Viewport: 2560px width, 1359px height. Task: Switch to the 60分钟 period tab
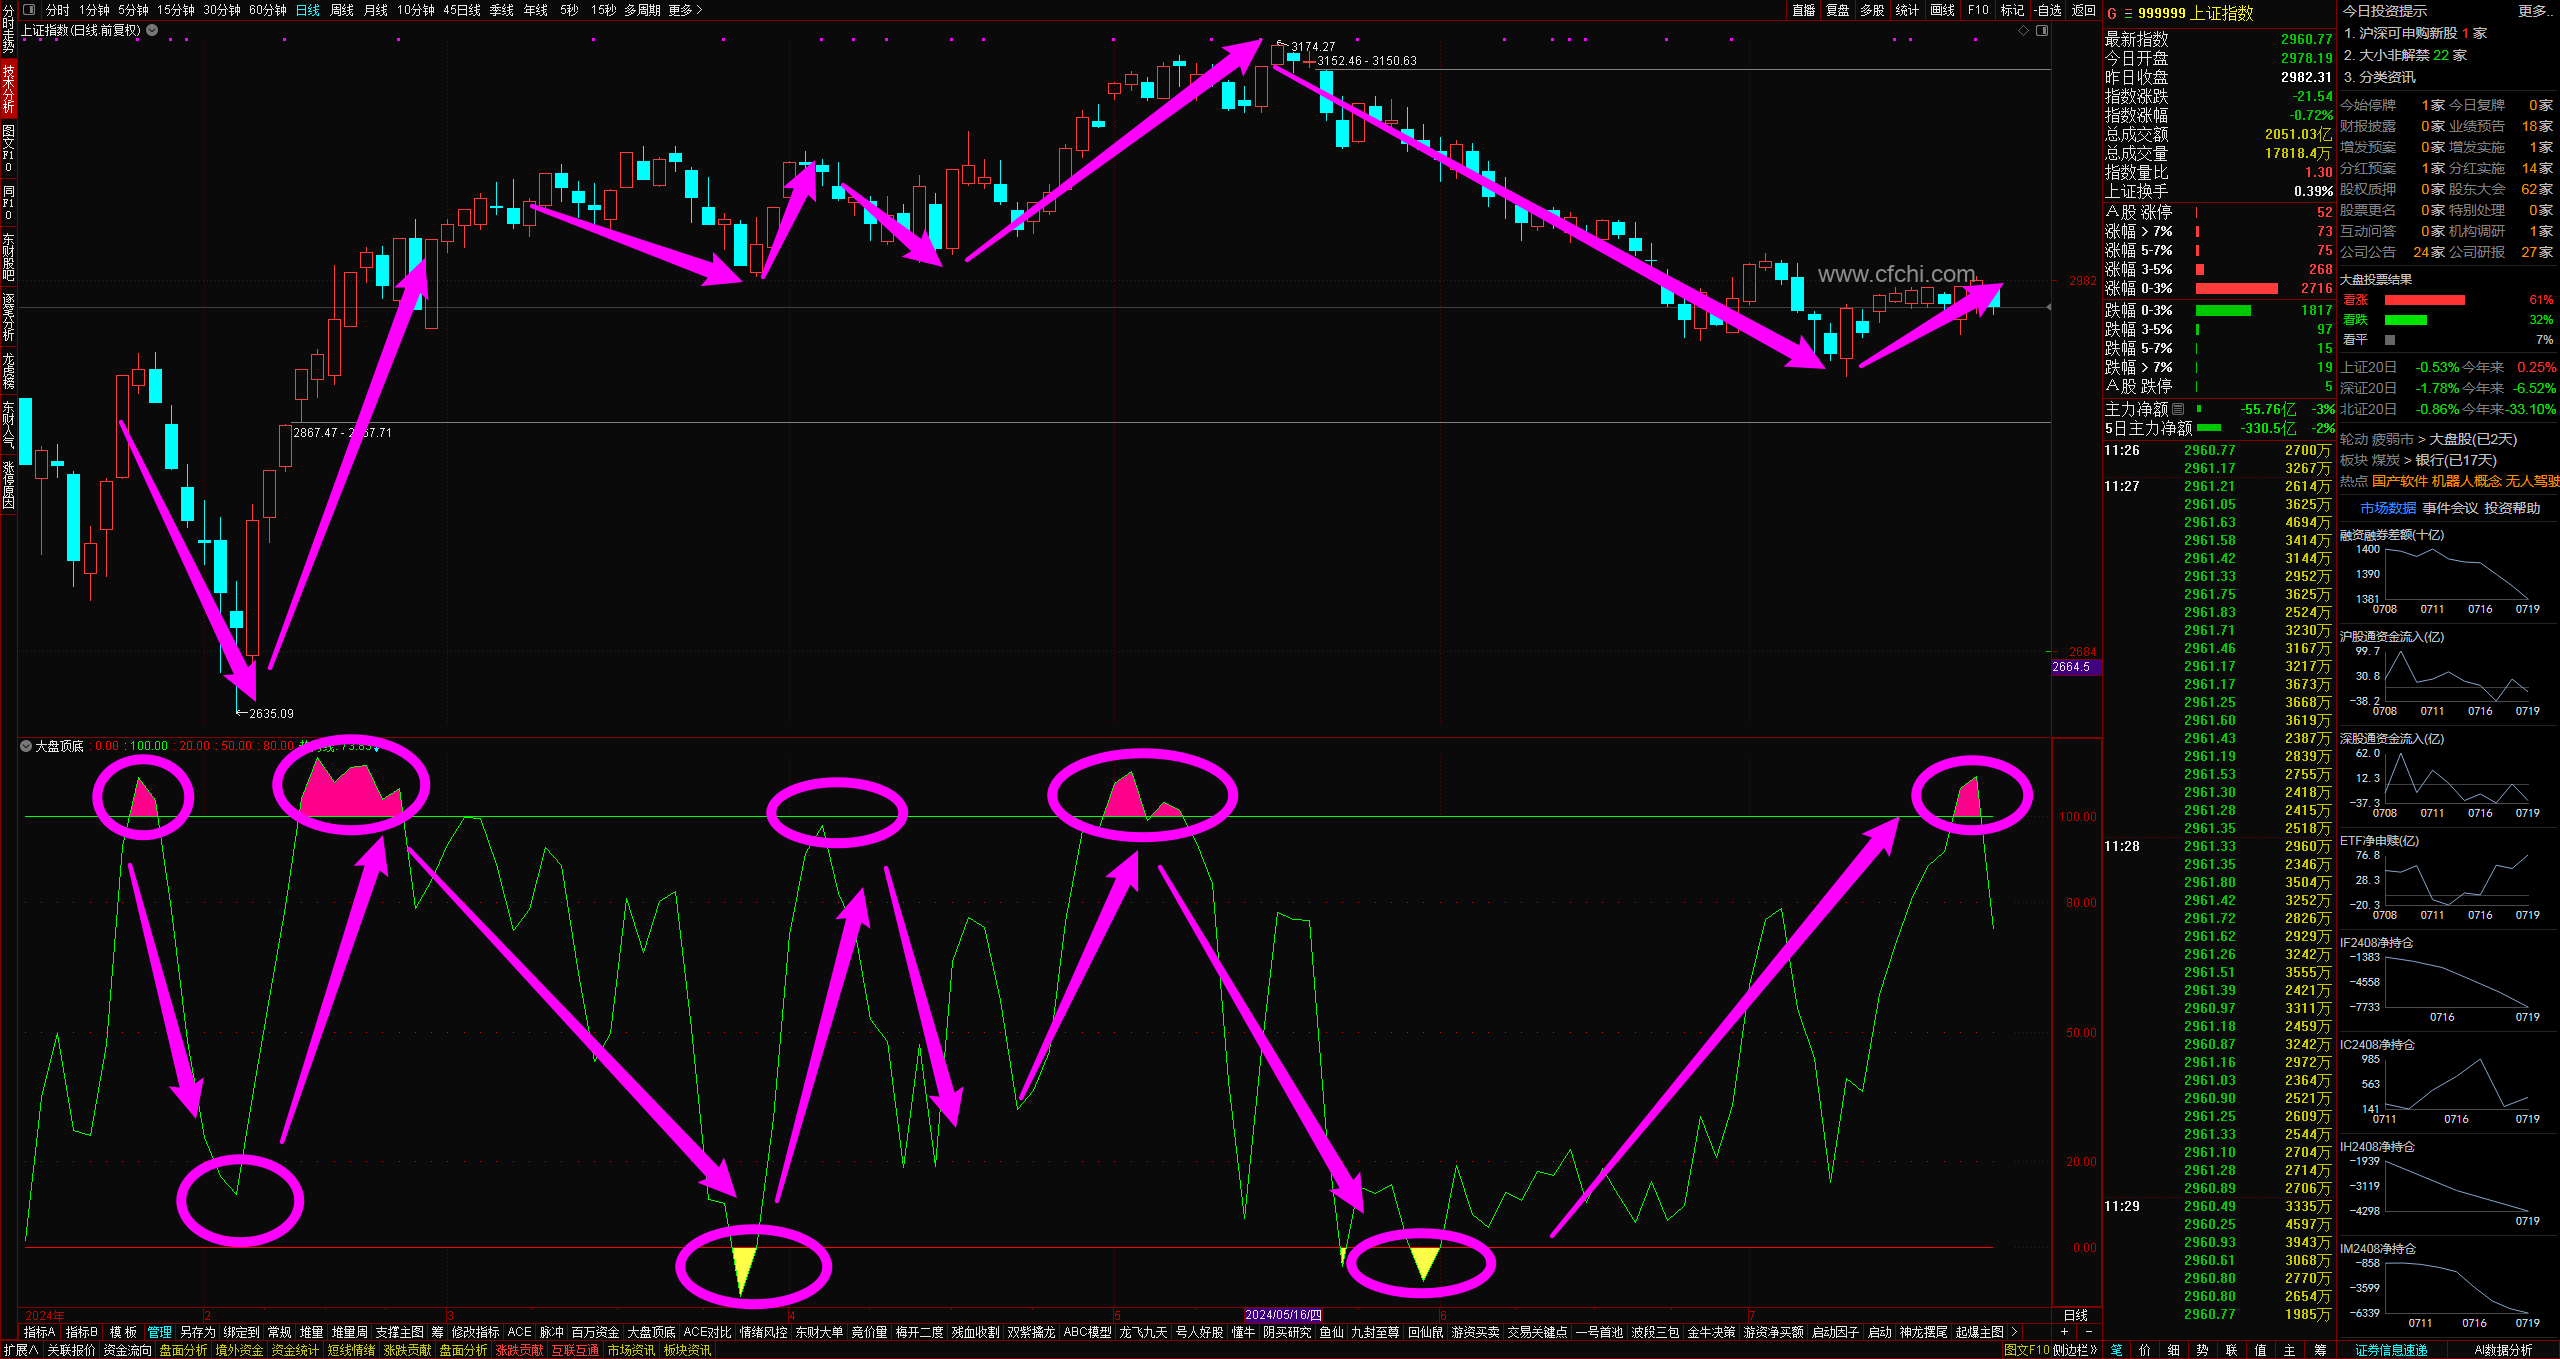[267, 10]
